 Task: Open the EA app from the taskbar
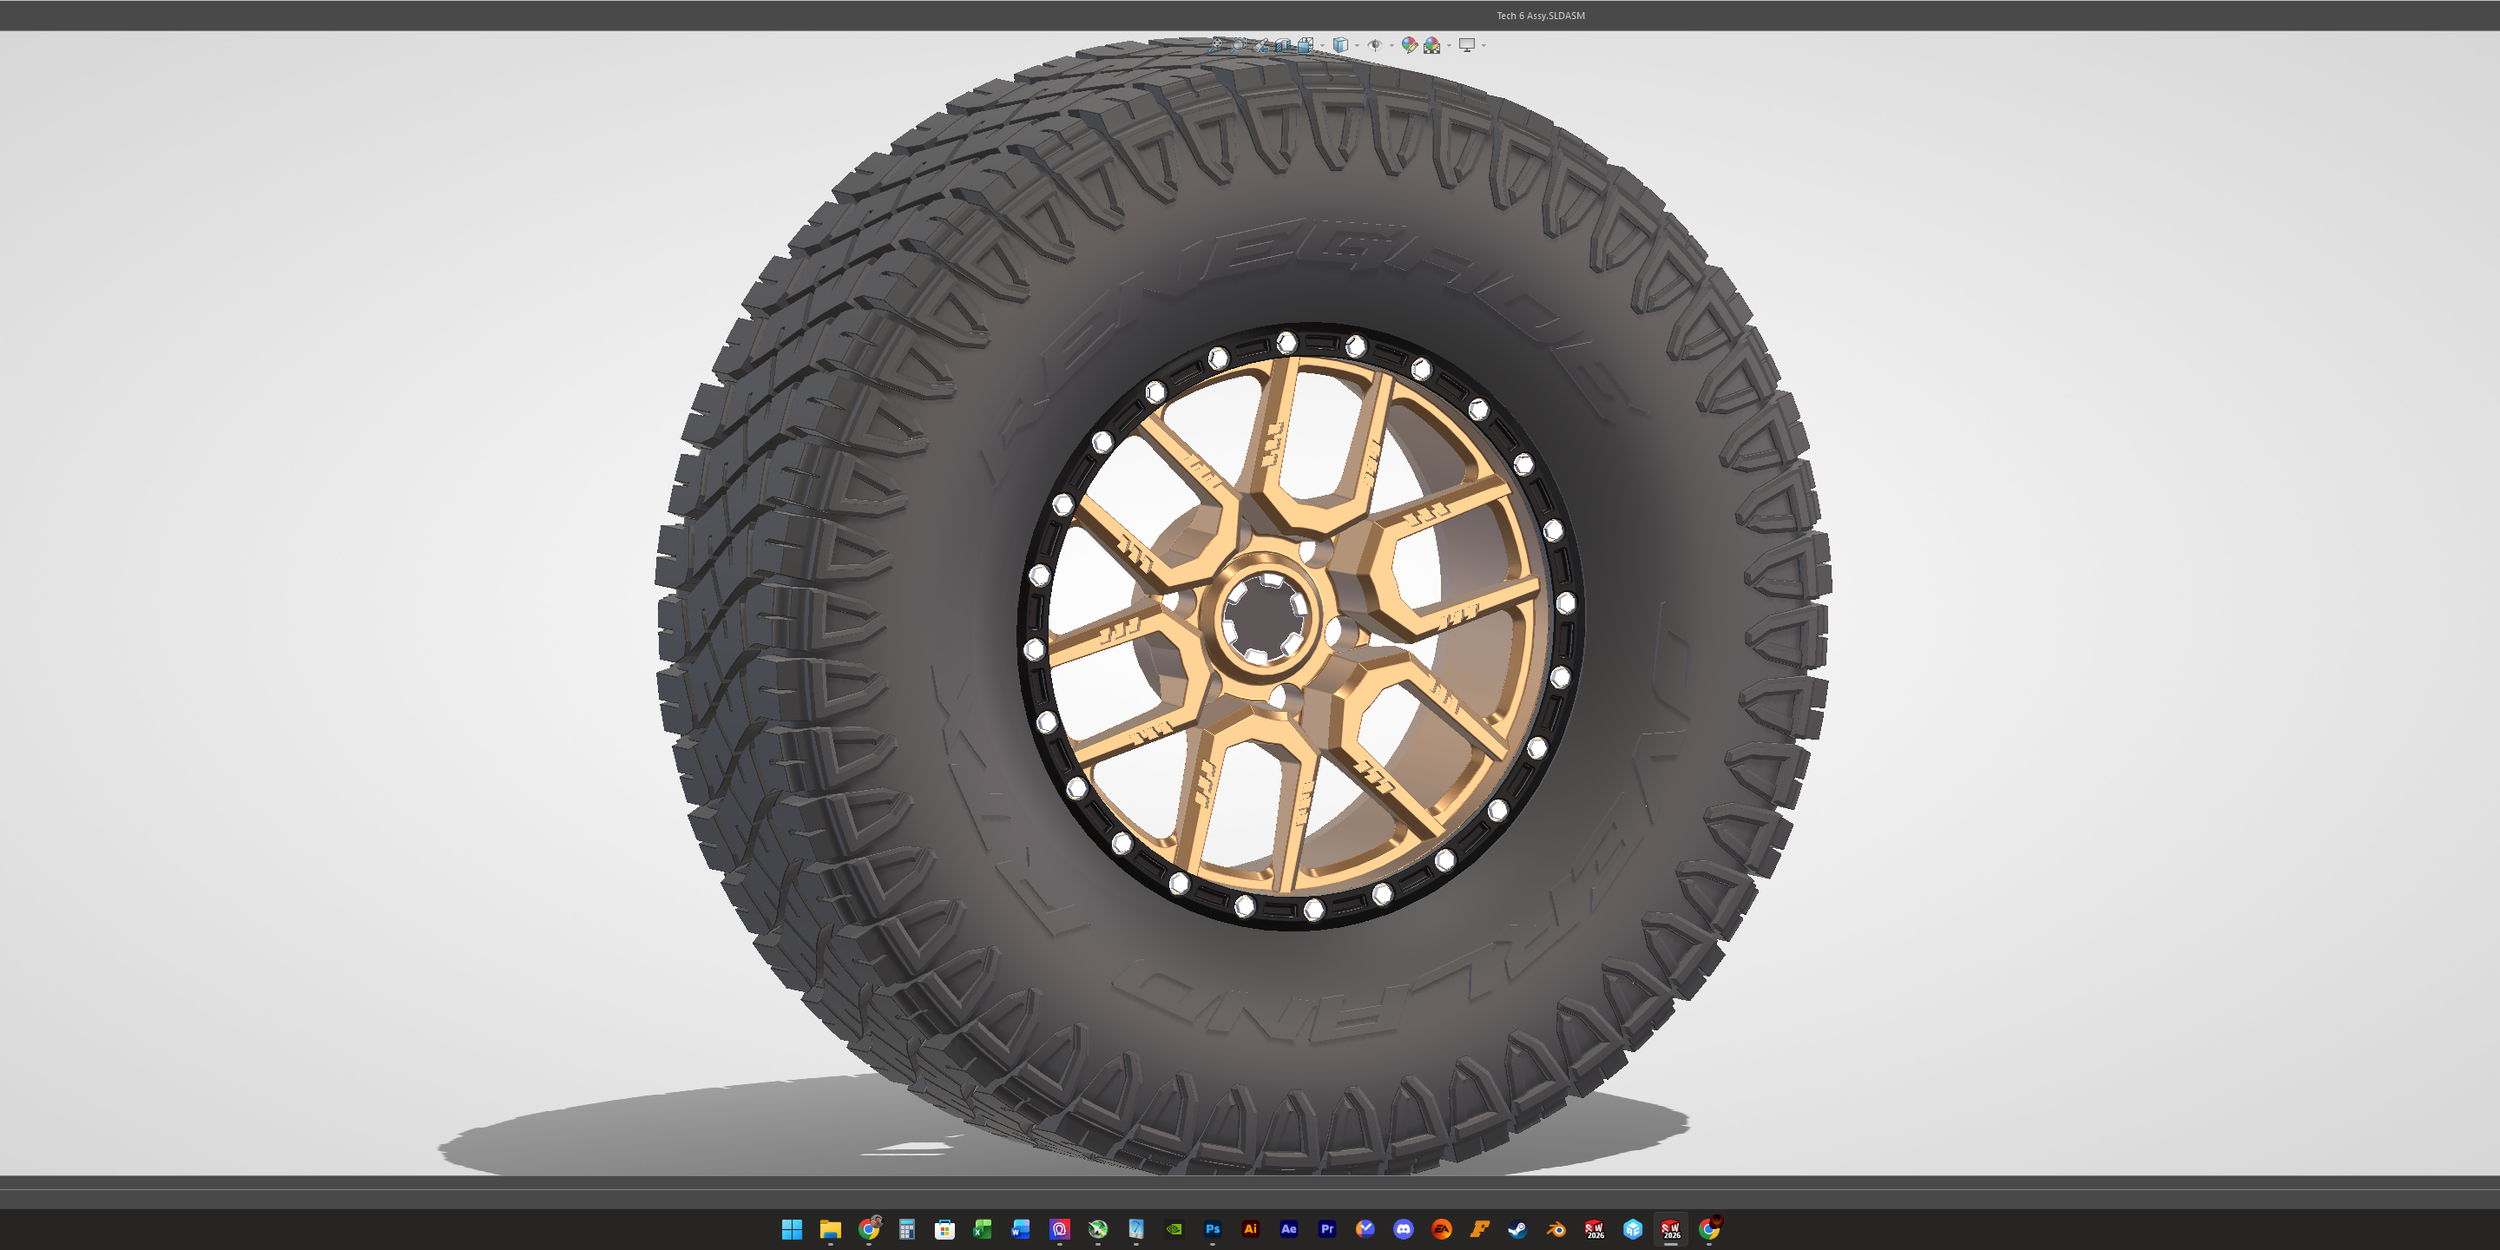pos(1442,1229)
